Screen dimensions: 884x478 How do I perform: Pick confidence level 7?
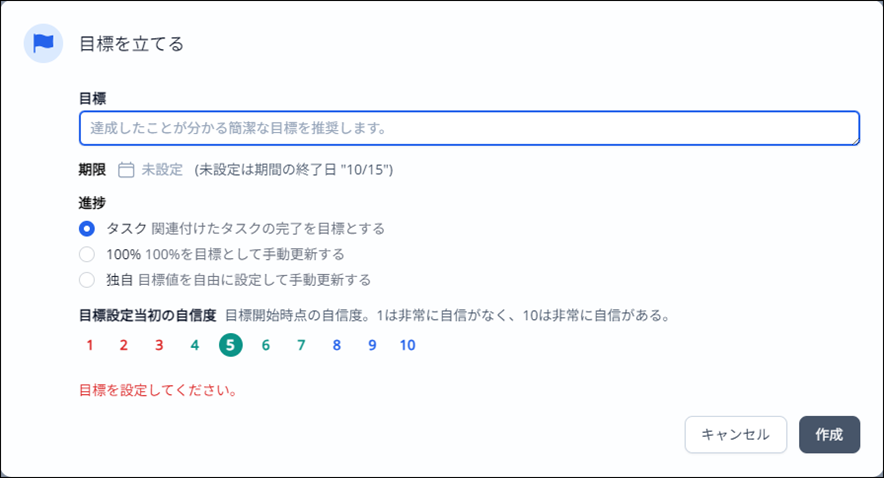[301, 345]
